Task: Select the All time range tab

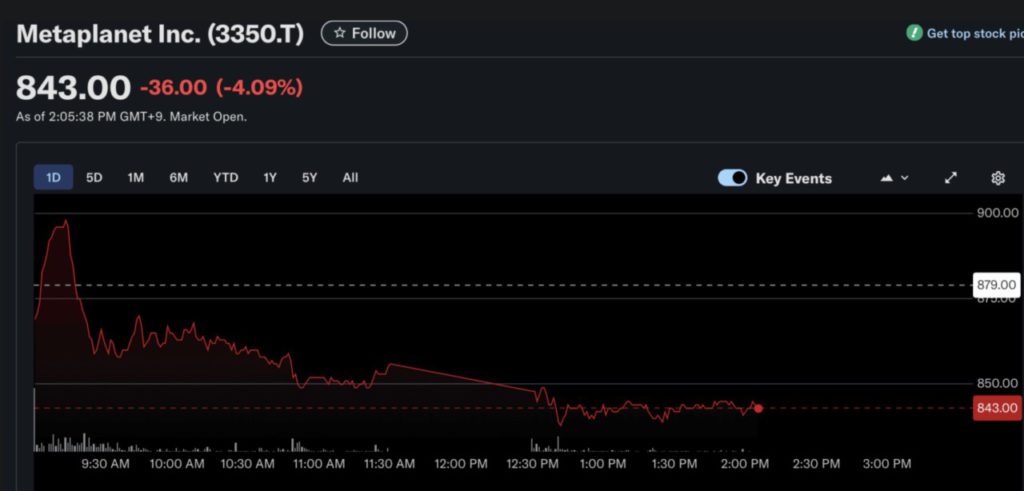Action: (x=350, y=178)
